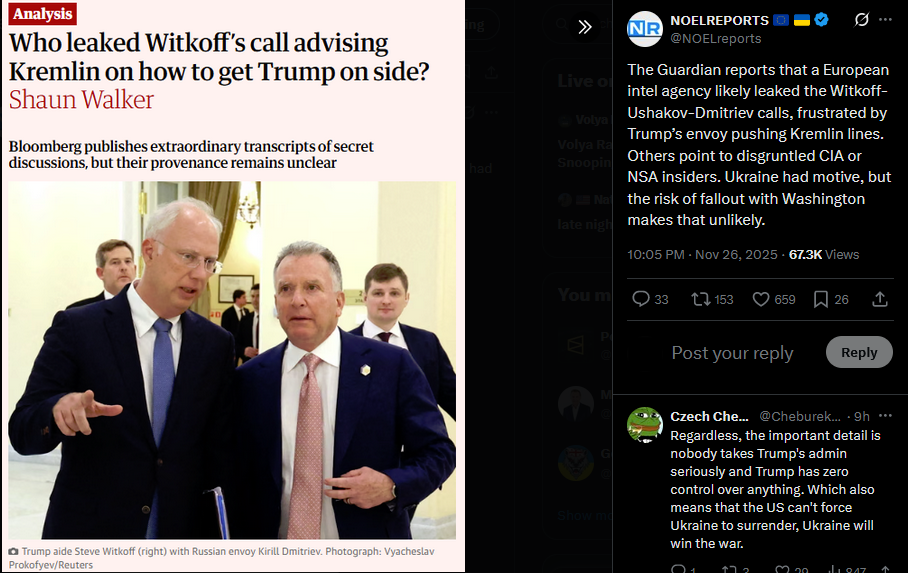908x573 pixels.
Task: Click the Reply button
Action: click(x=859, y=352)
